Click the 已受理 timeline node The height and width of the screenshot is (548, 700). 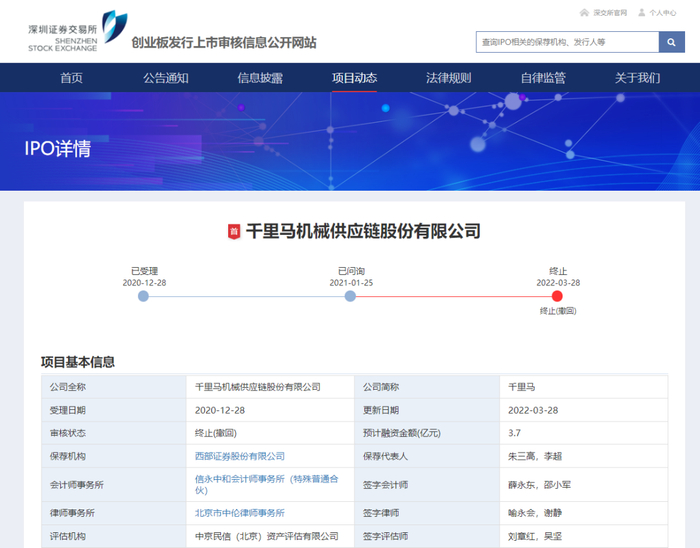(143, 296)
